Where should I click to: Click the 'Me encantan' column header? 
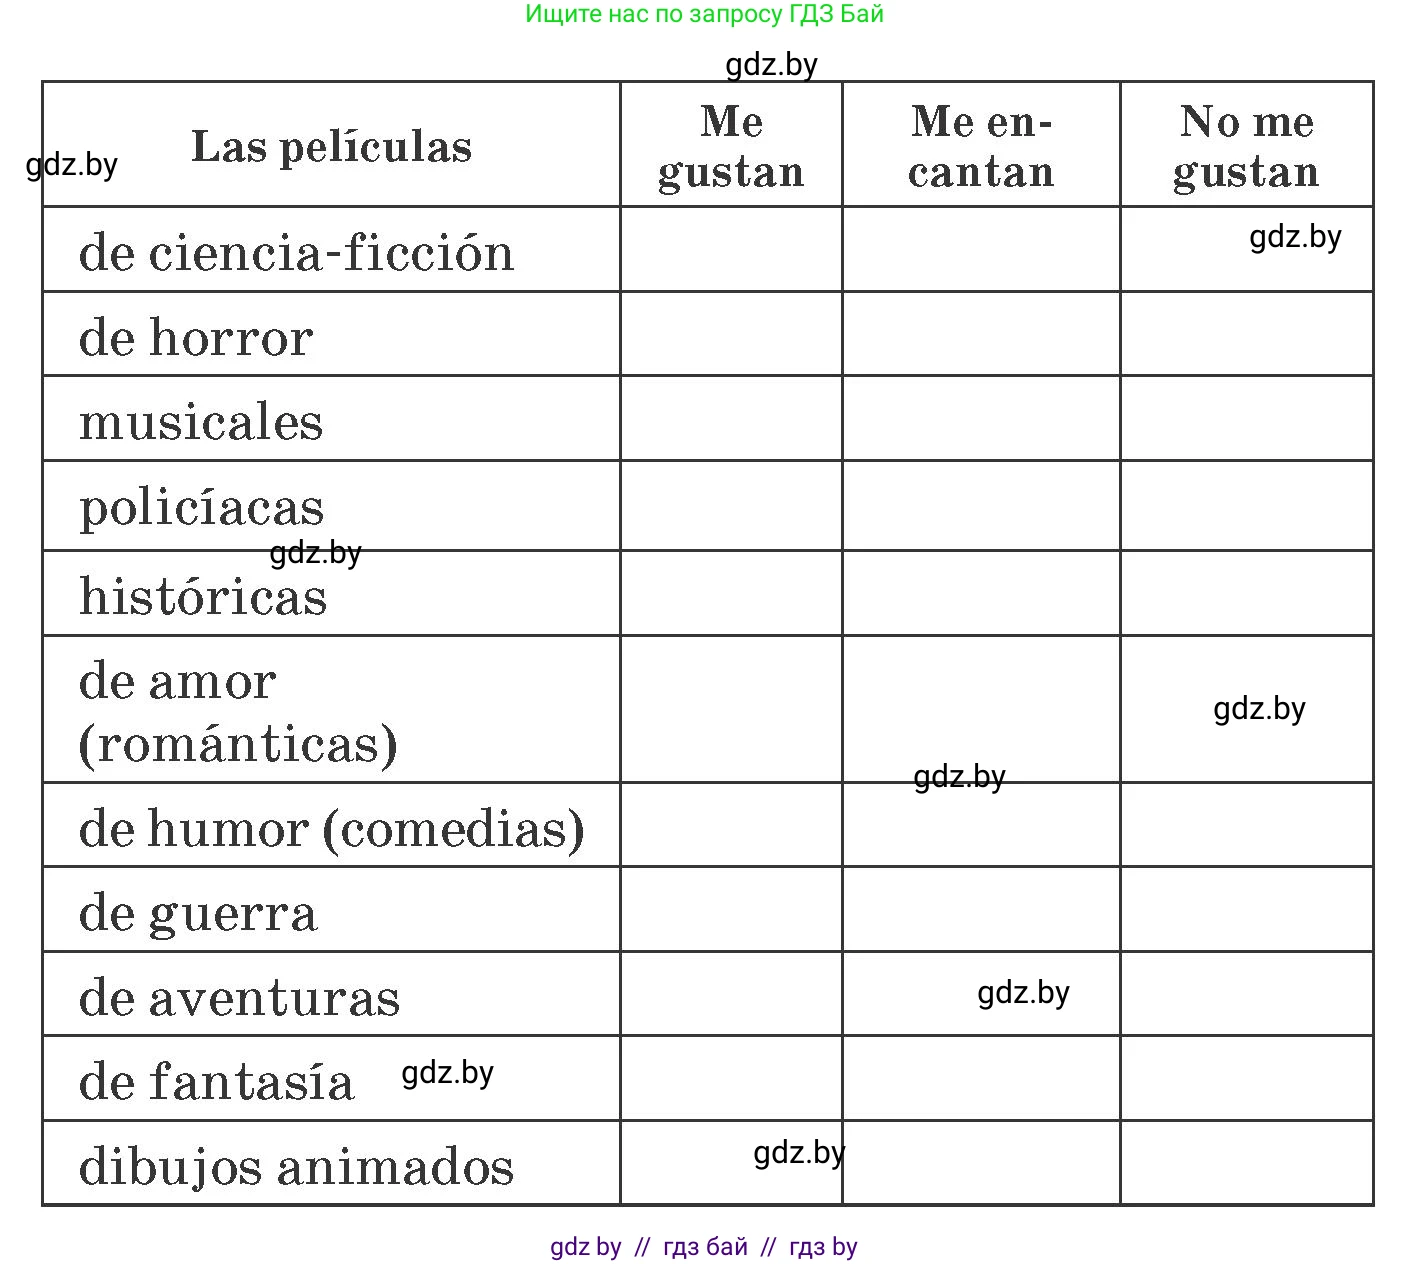pyautogui.click(x=981, y=146)
